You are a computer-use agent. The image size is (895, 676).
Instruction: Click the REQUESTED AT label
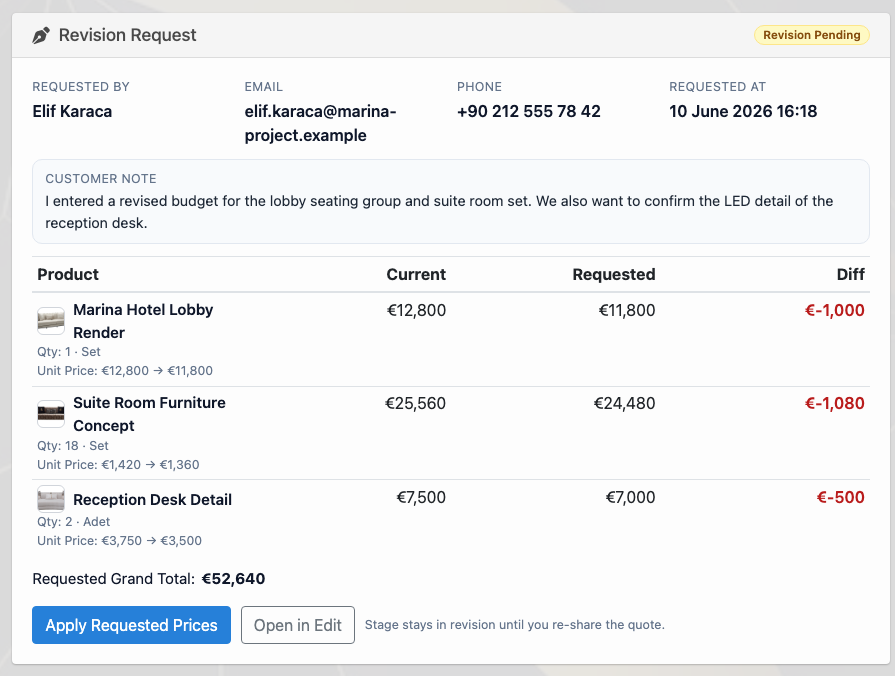tap(717, 87)
